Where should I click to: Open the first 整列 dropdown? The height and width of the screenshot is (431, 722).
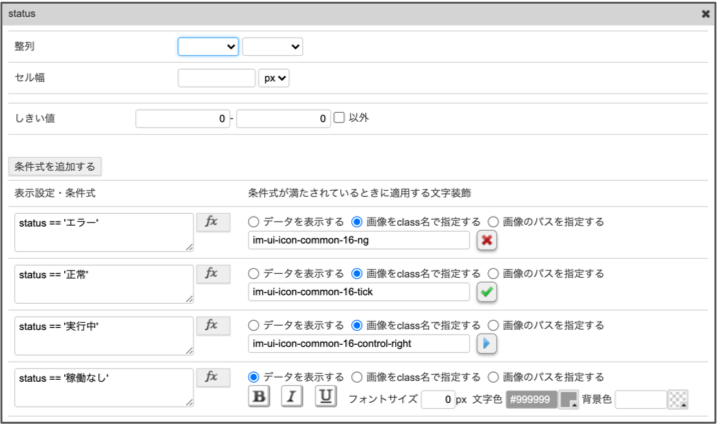208,46
